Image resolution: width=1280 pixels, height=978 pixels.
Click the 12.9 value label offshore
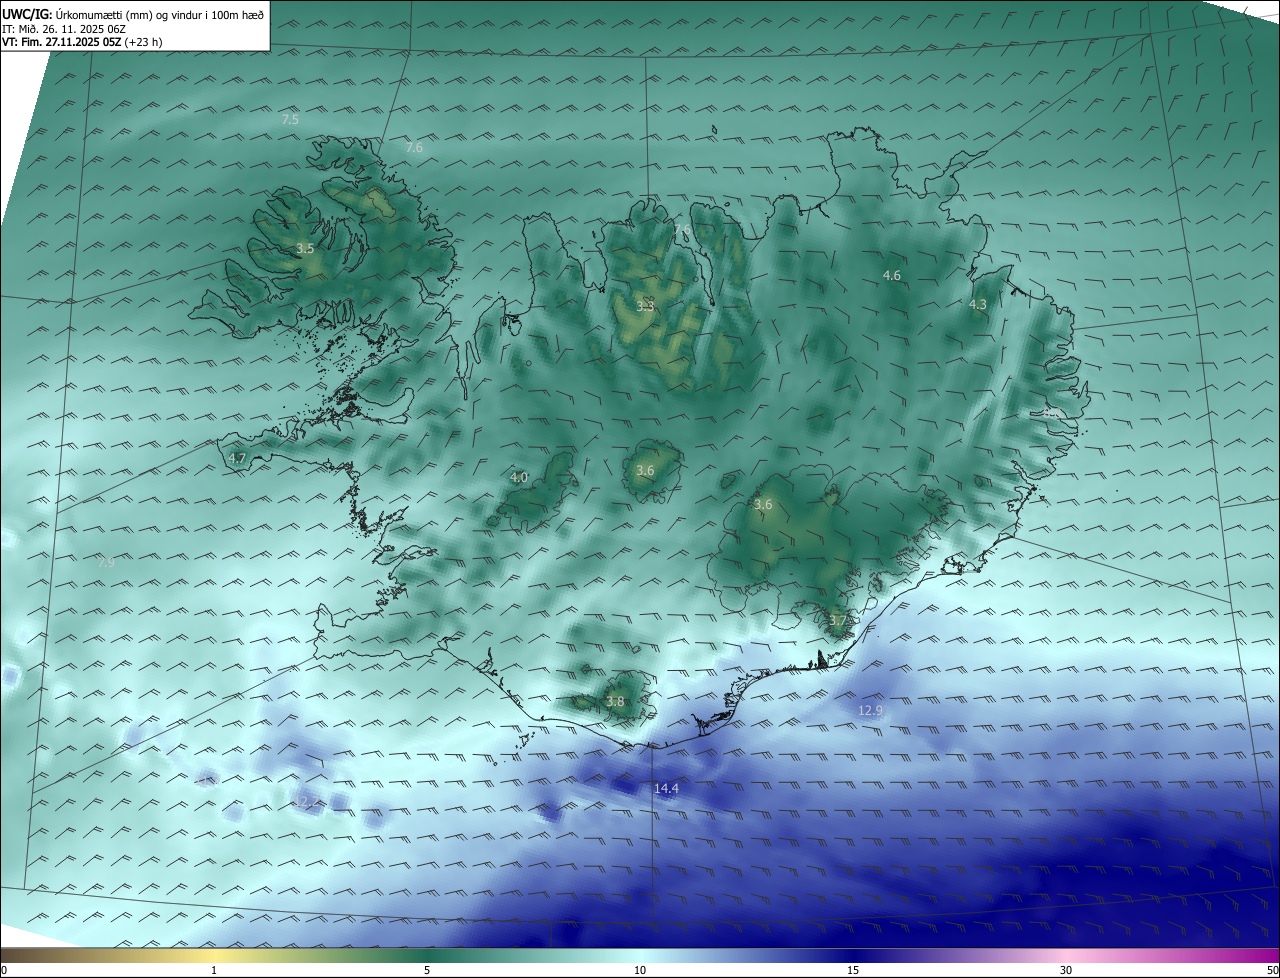click(871, 711)
